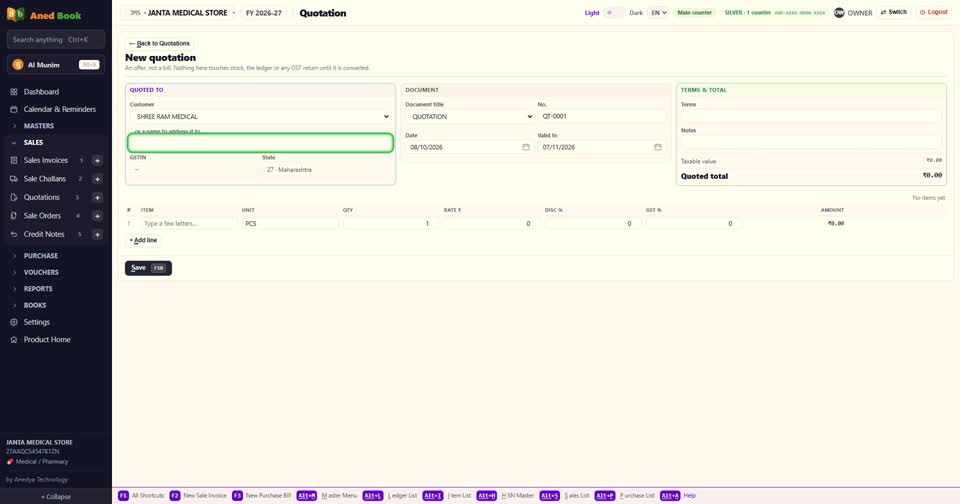
Task: Expand the BOOKS section
Action: [35, 306]
